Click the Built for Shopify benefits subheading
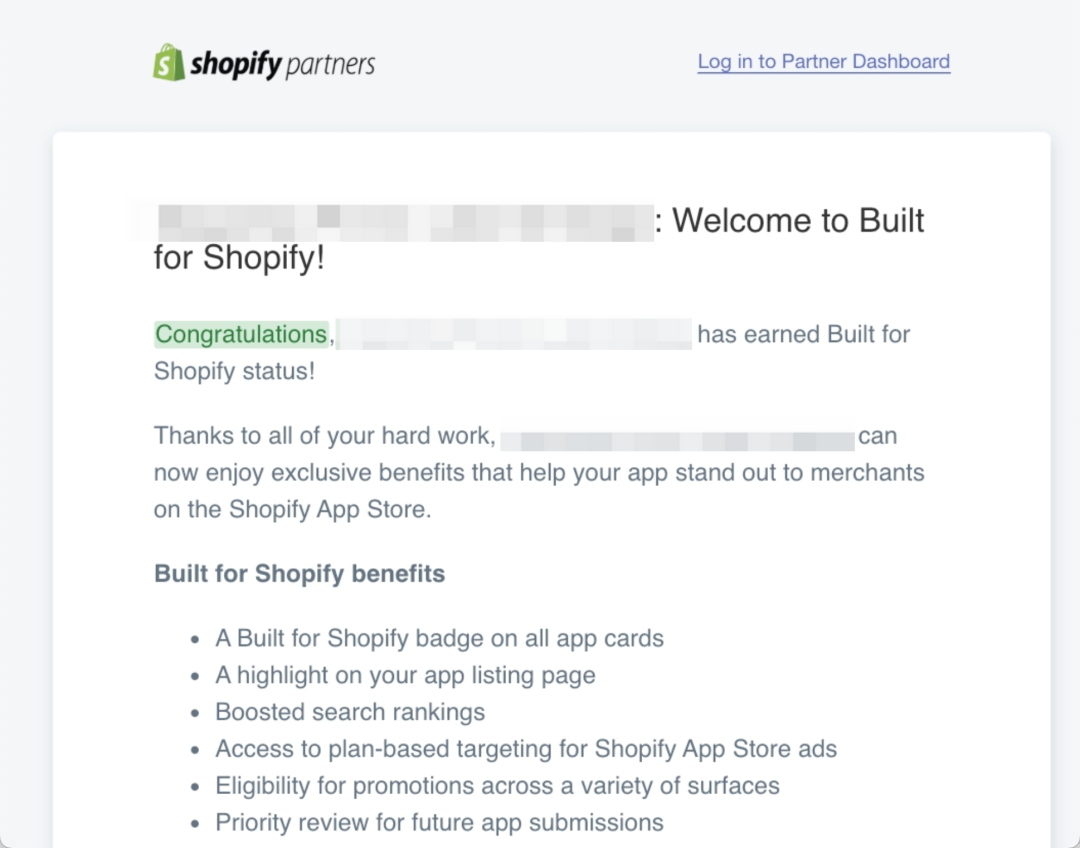This screenshot has width=1080, height=848. [x=300, y=573]
